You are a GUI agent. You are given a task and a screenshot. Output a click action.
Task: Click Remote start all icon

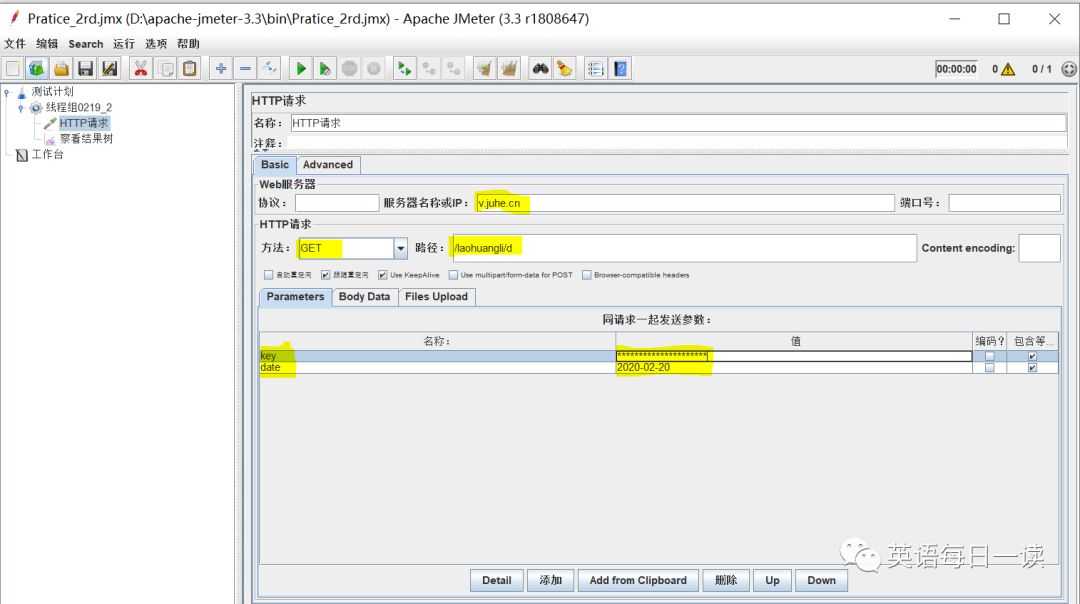pyautogui.click(x=404, y=68)
